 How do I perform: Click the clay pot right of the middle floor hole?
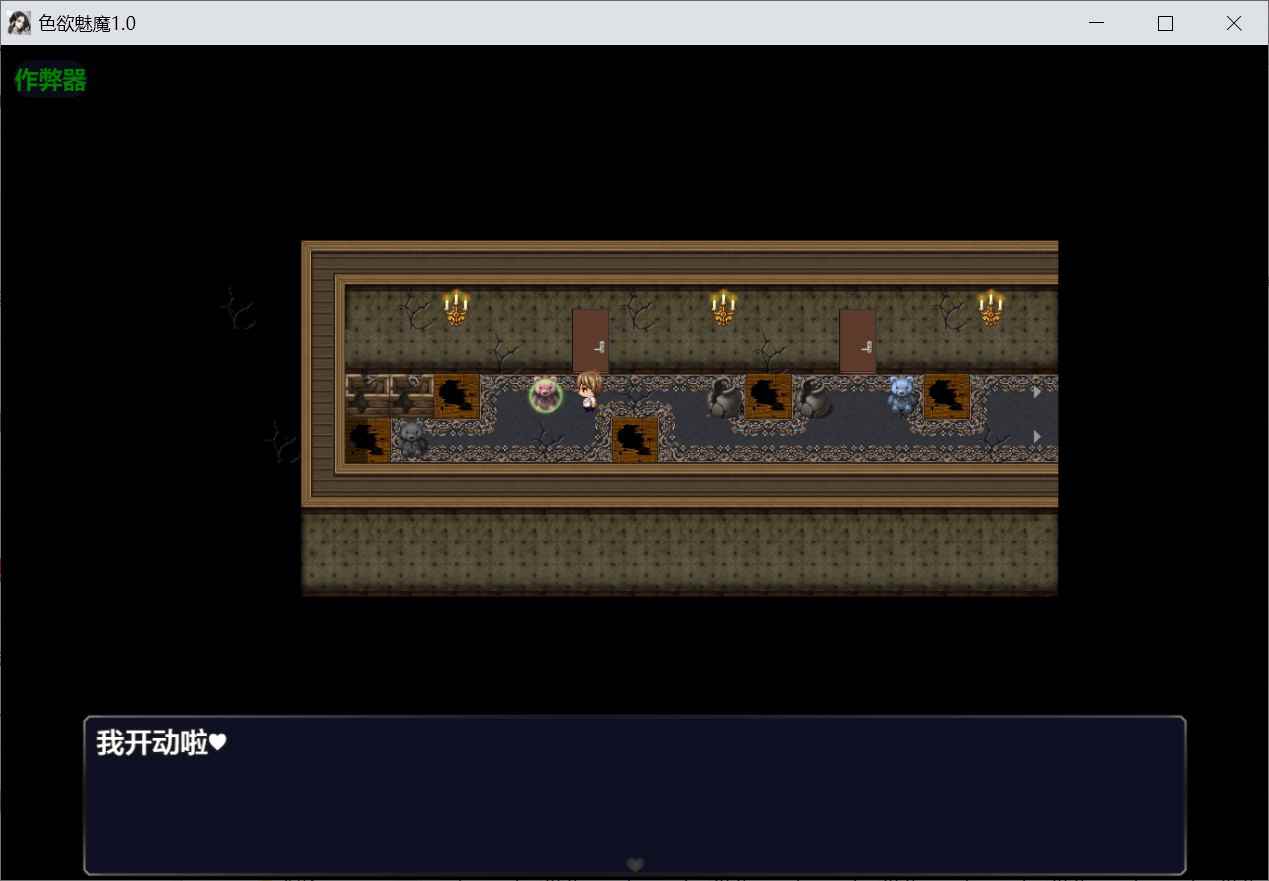pyautogui.click(x=813, y=398)
